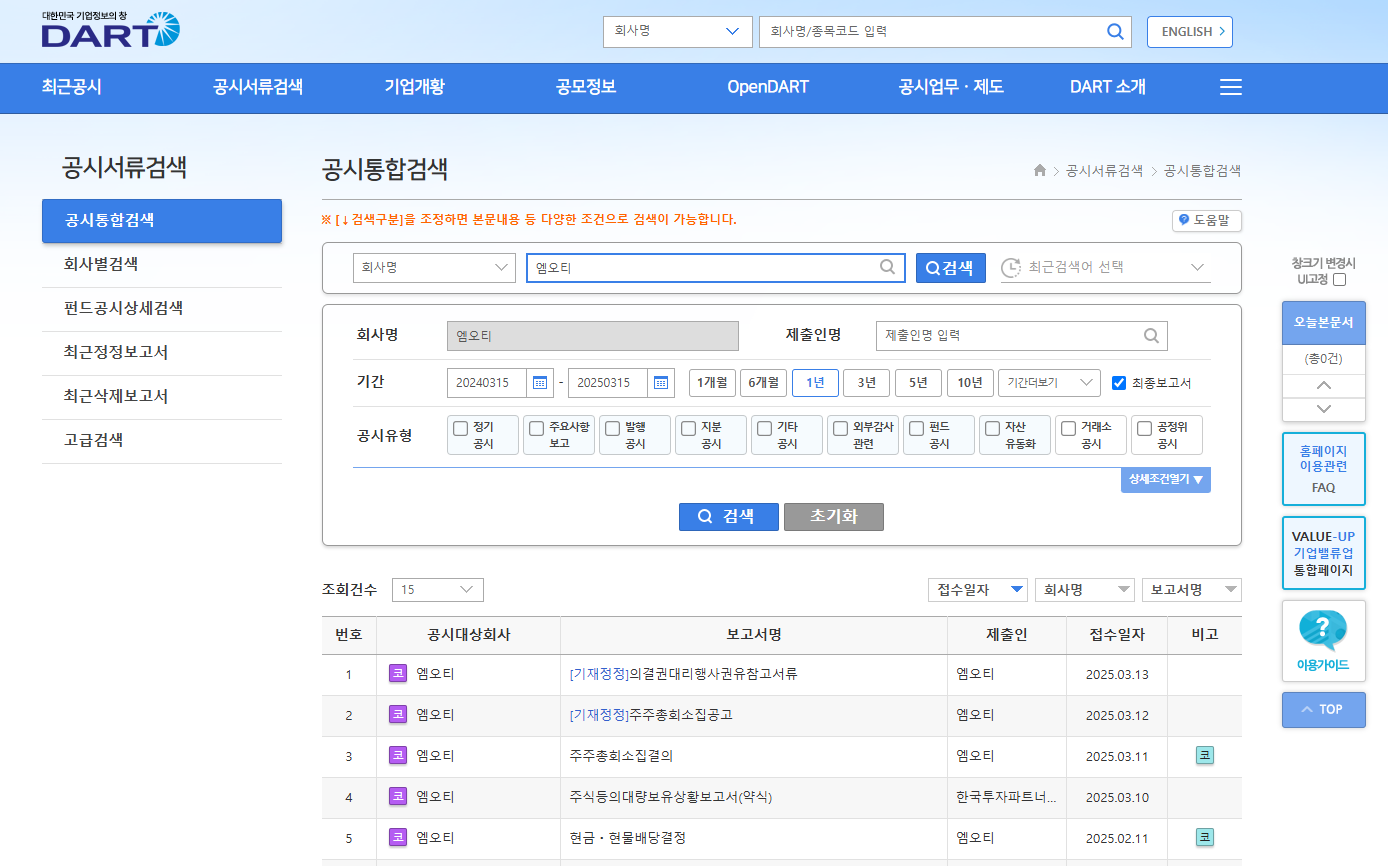Click the KOSDAQ badge icon in row 3
Viewport: 1388px width, 866px height.
(398, 756)
